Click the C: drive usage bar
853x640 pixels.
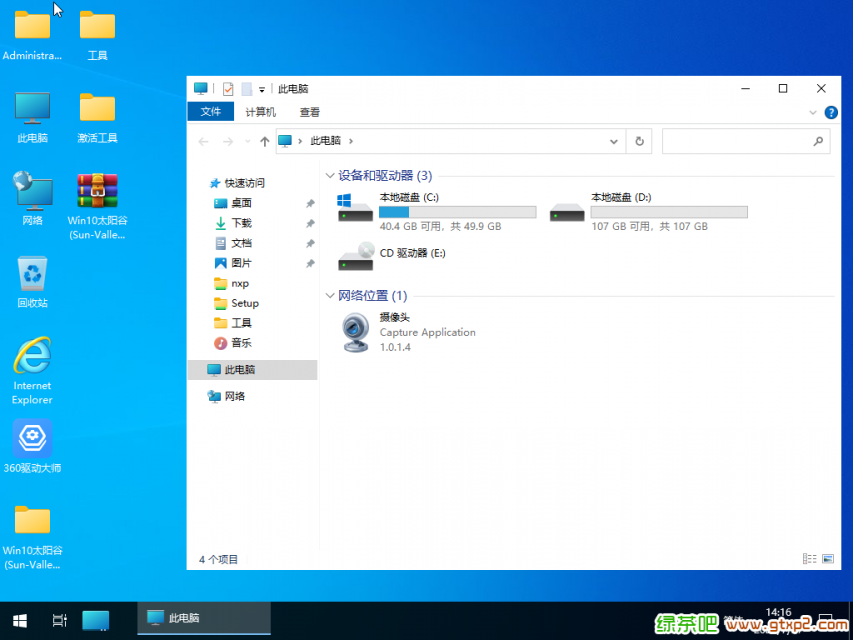(458, 212)
